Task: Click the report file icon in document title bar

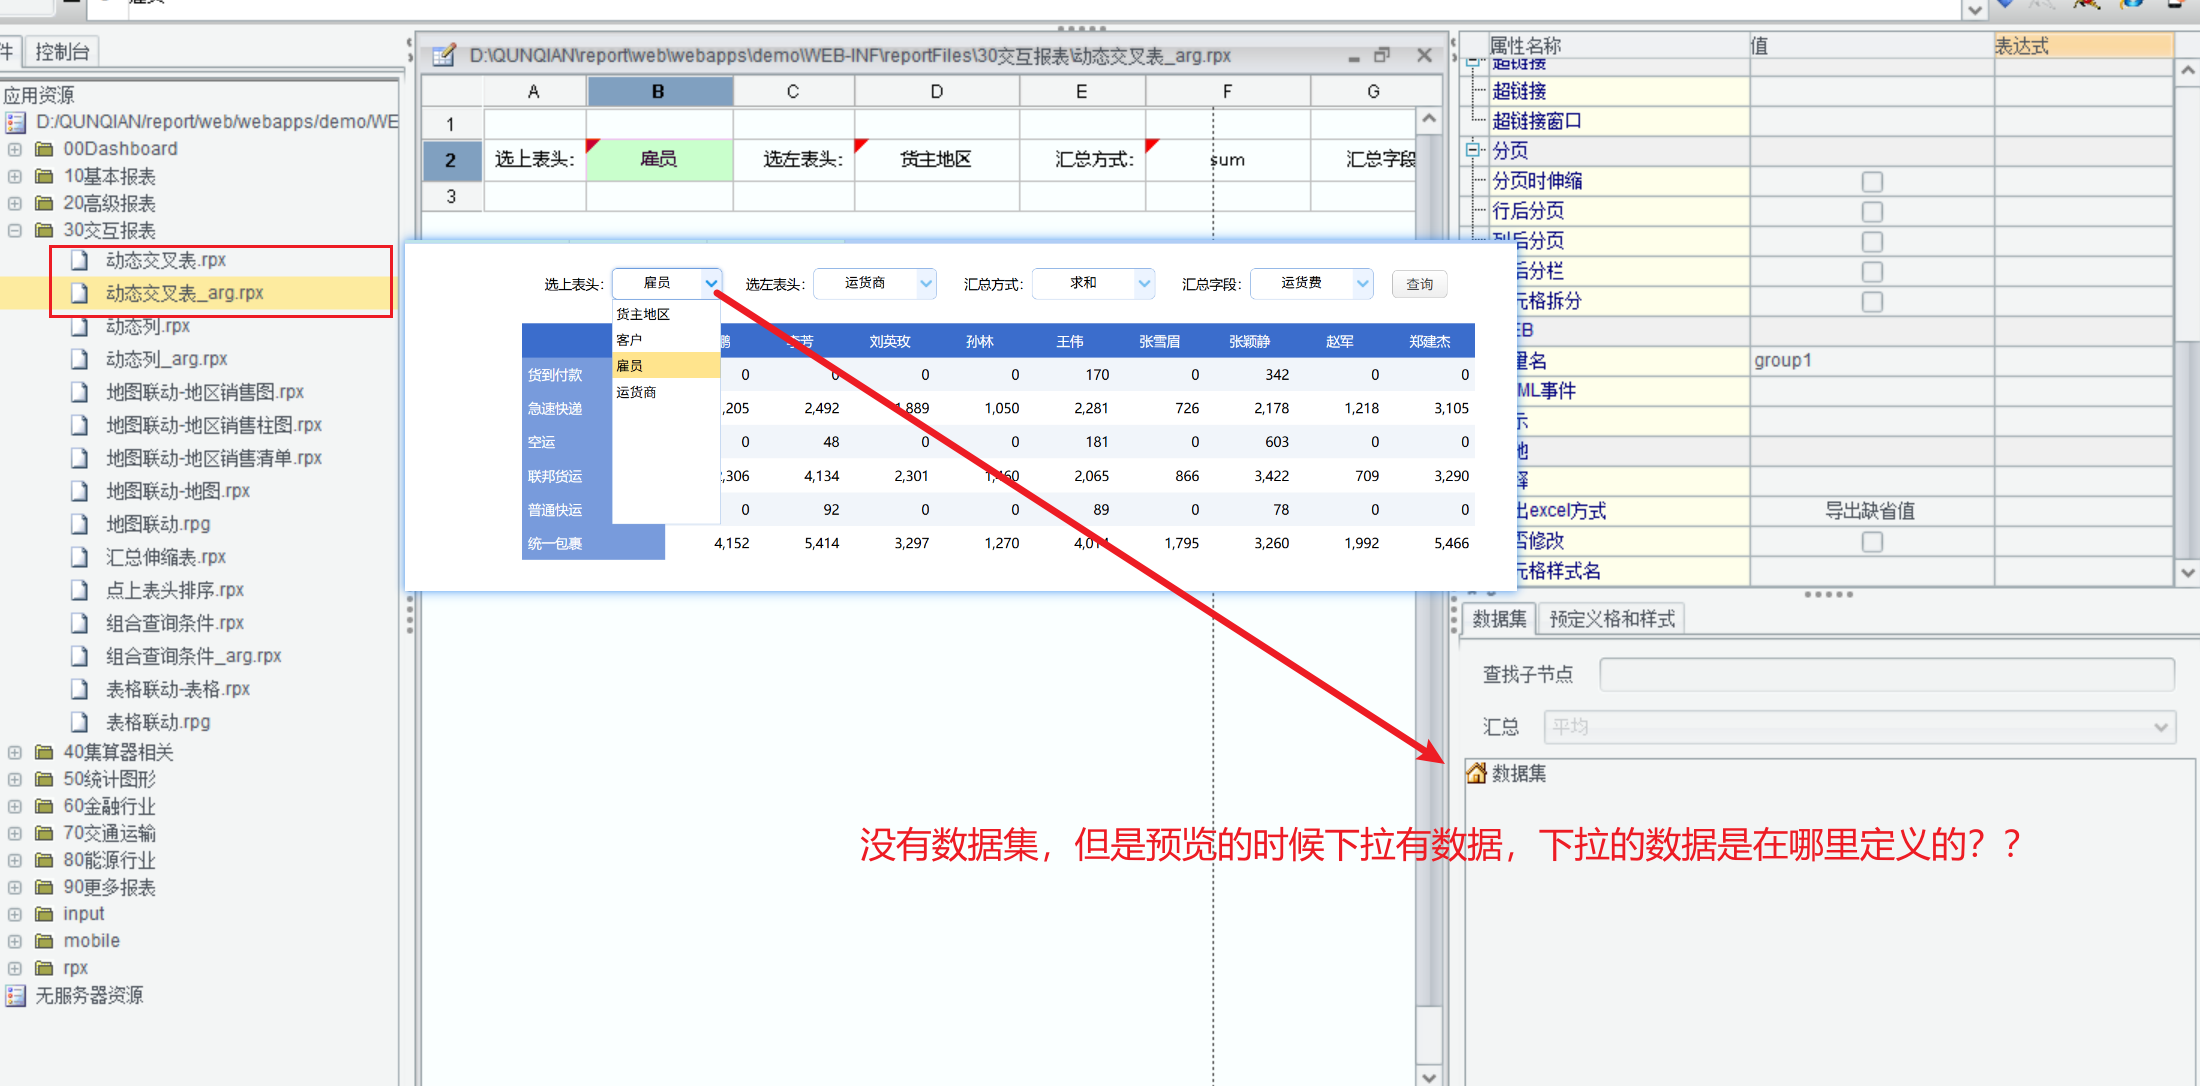Action: [443, 55]
